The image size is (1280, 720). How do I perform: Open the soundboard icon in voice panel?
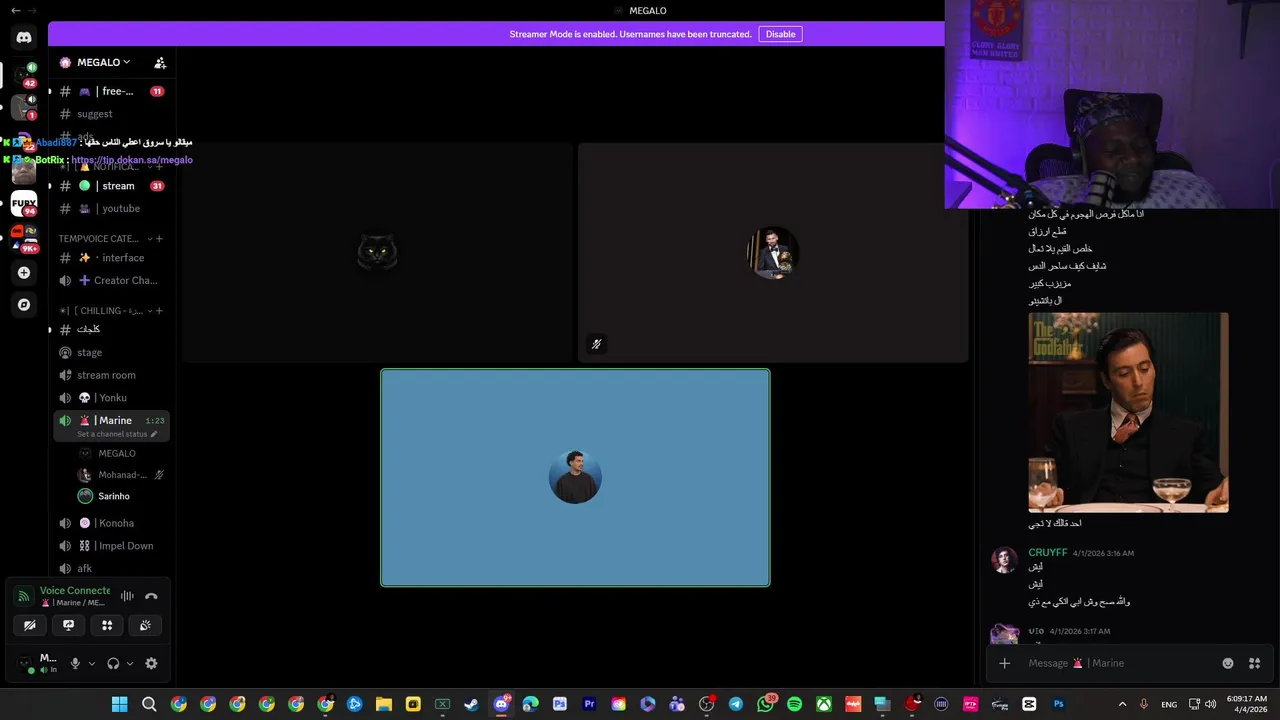pyautogui.click(x=145, y=625)
